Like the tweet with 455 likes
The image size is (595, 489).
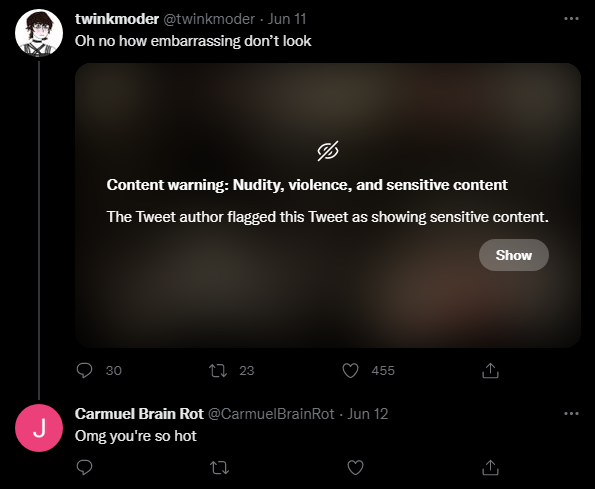[x=350, y=371]
